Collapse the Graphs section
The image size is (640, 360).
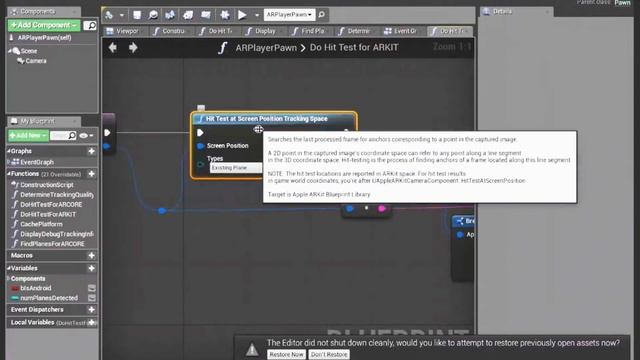click(x=9, y=151)
